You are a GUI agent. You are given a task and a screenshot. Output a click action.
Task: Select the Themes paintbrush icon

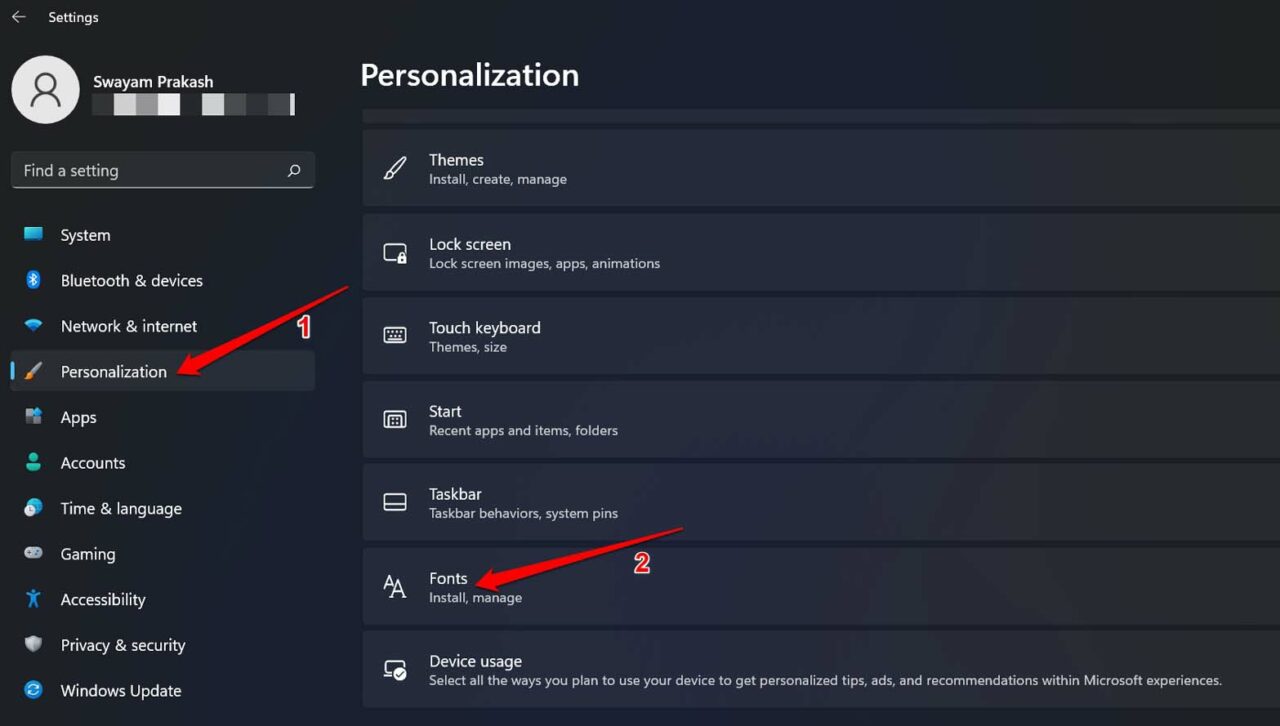[396, 167]
